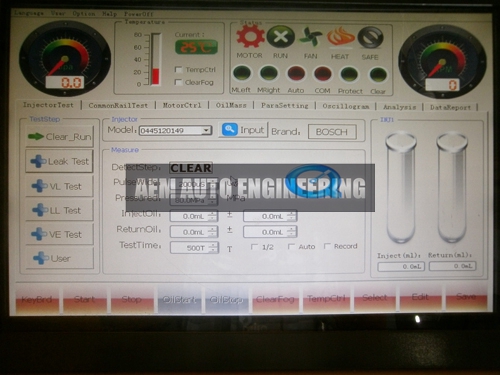Check the Record checkbox

tap(327, 246)
